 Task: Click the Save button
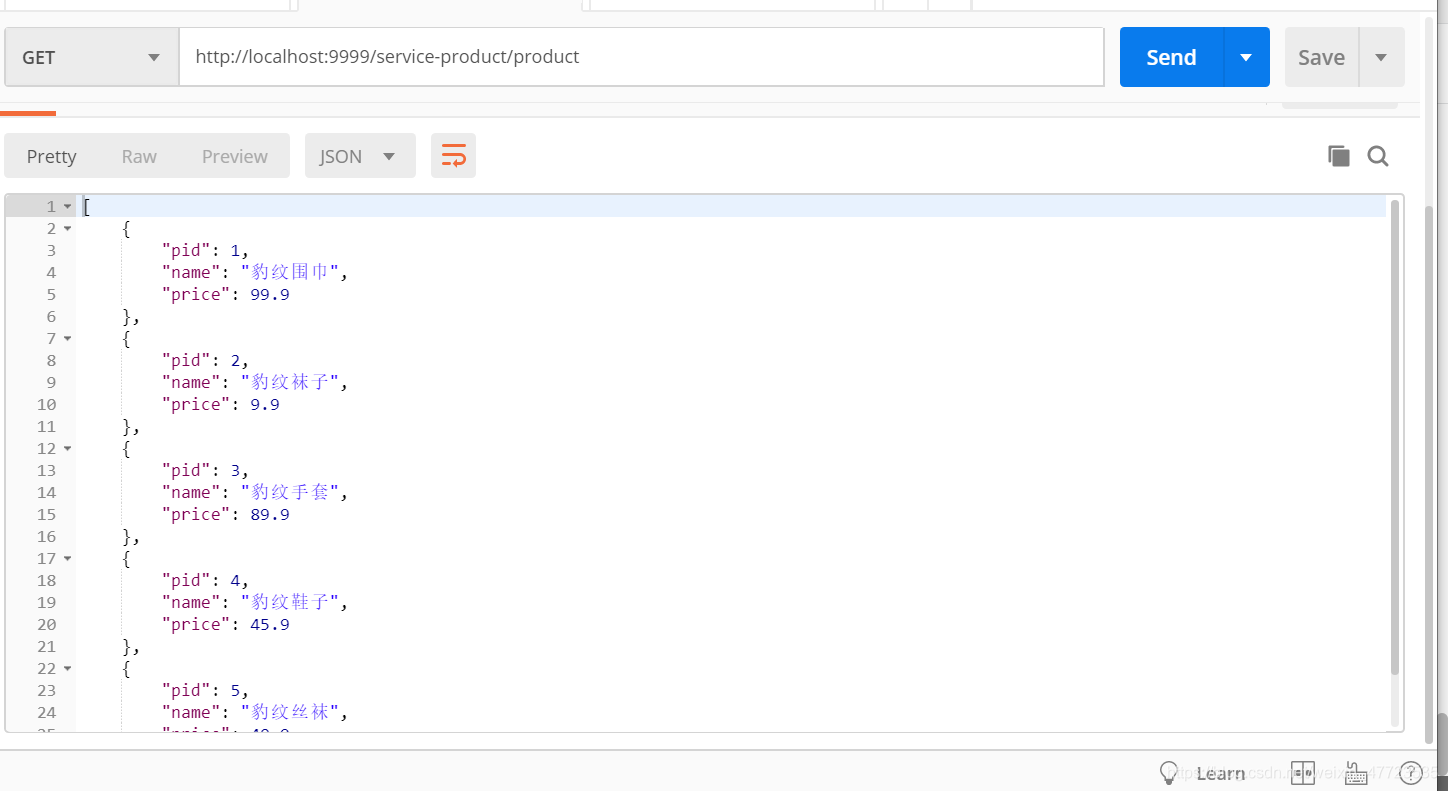click(1321, 57)
